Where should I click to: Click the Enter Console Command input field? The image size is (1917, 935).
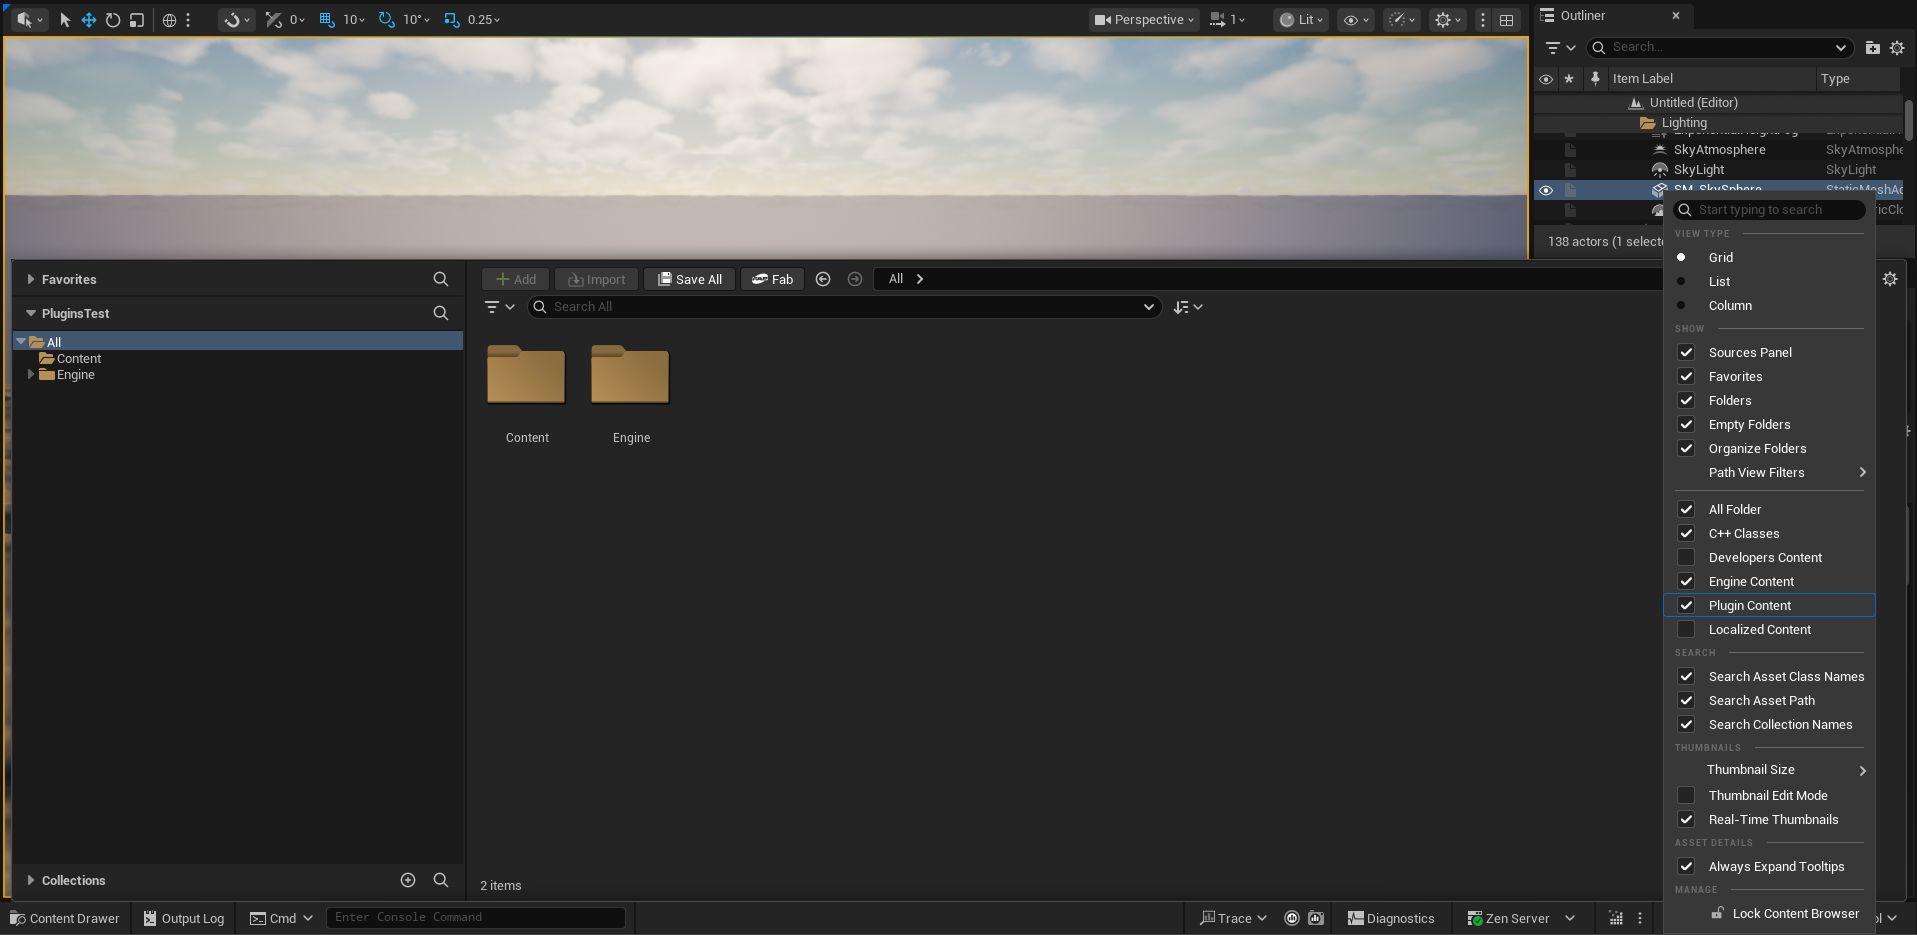(476, 917)
